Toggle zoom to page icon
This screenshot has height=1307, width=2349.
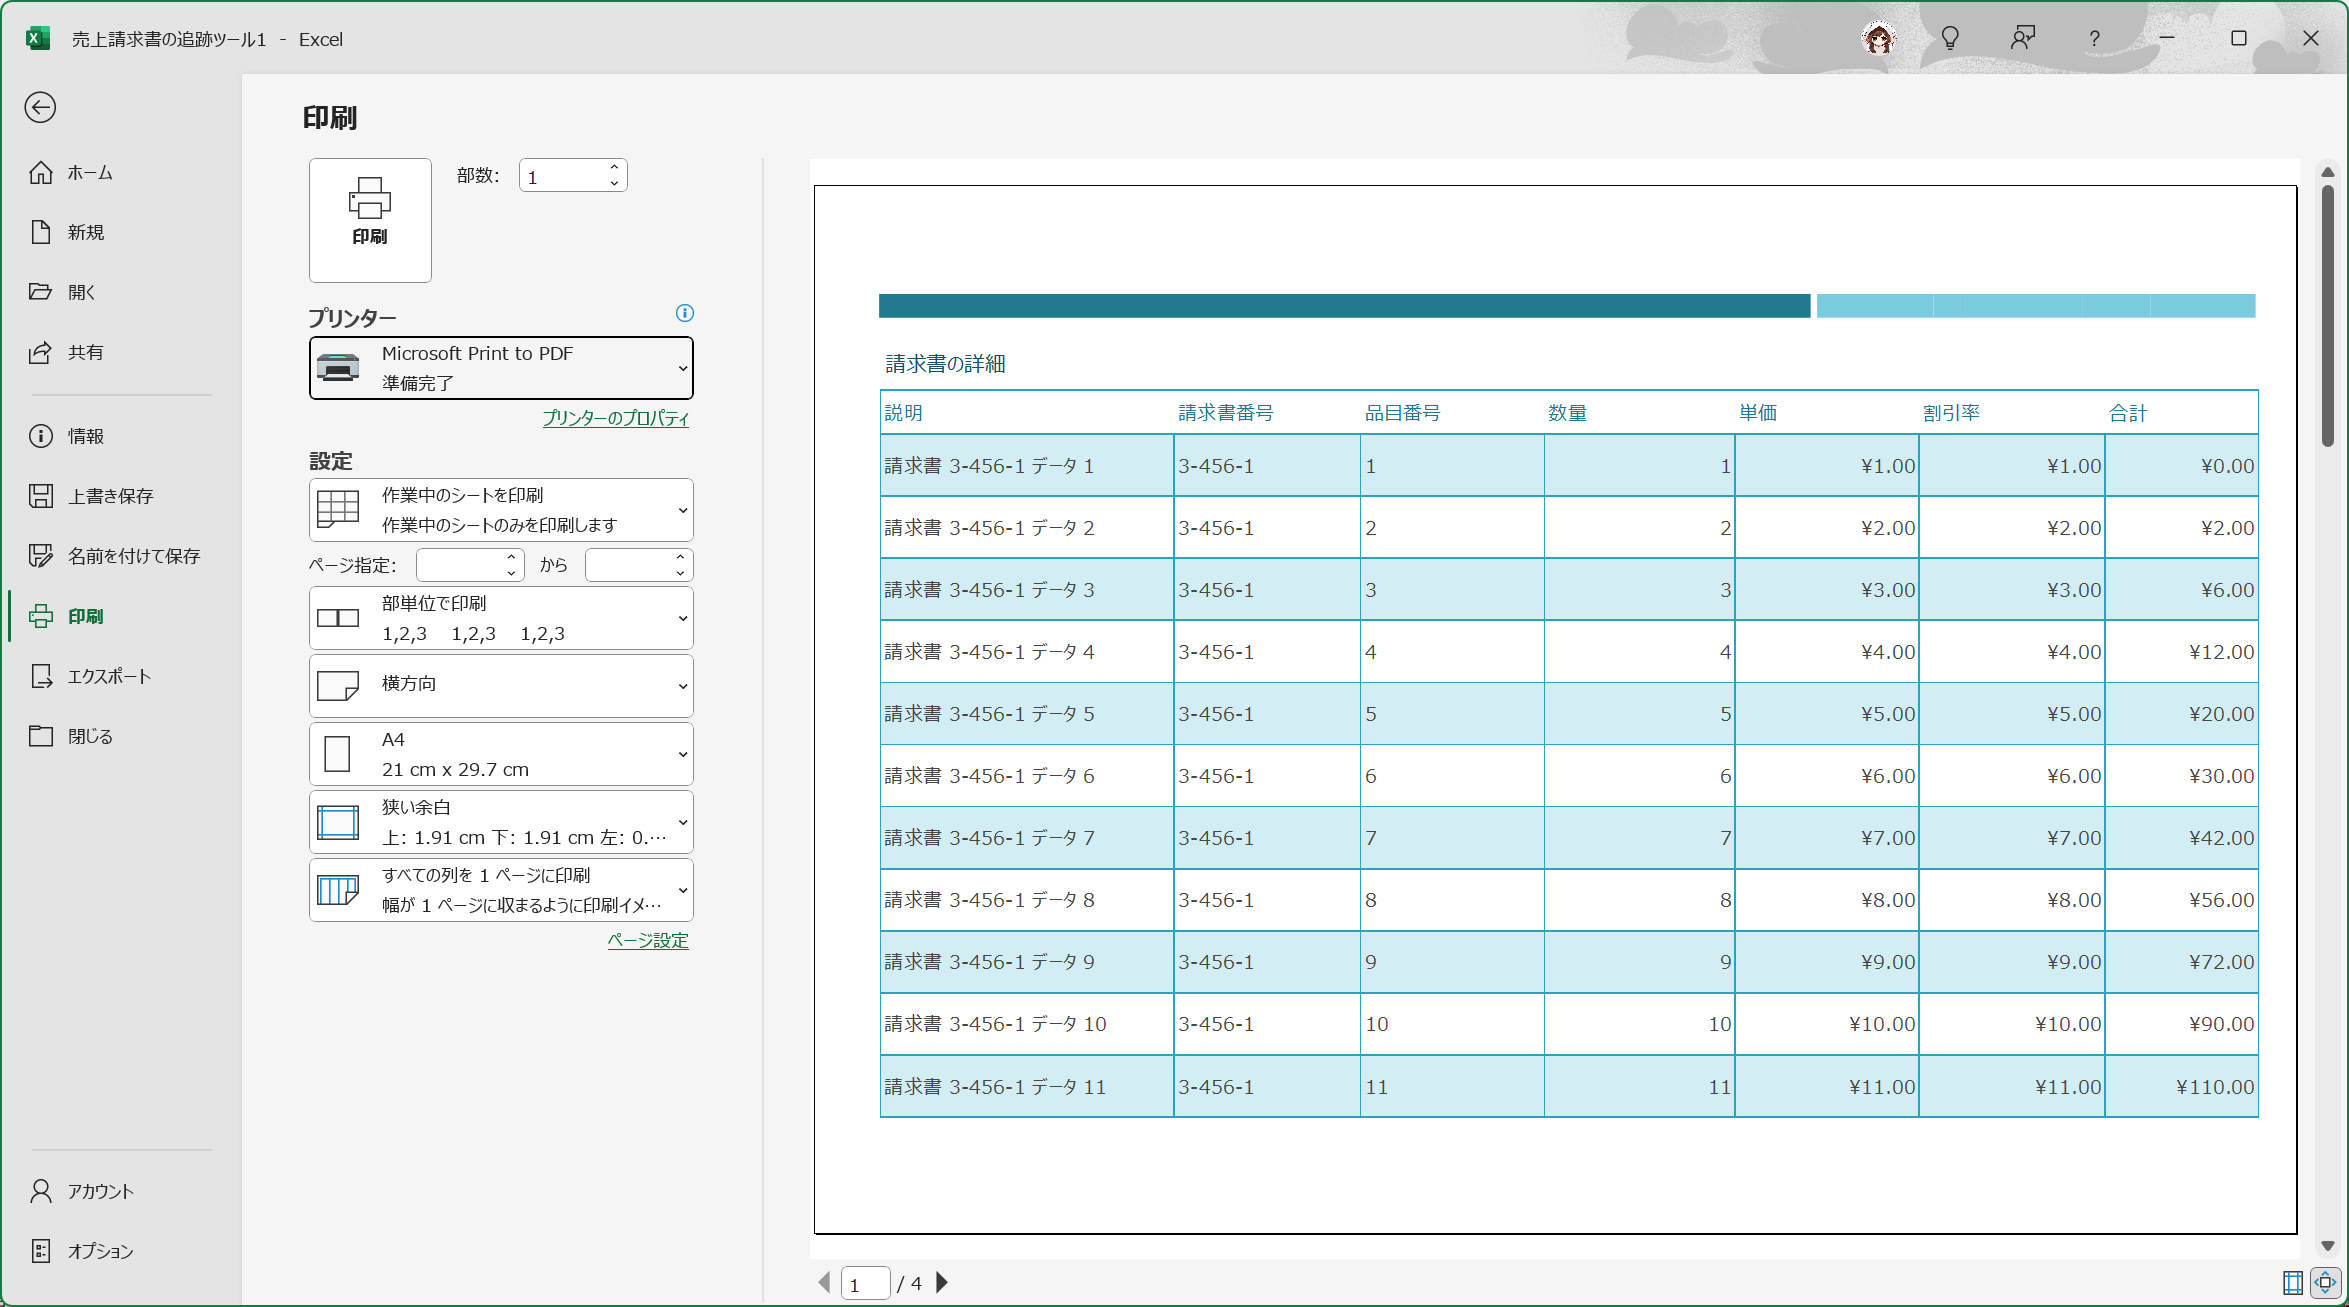pos(2326,1282)
